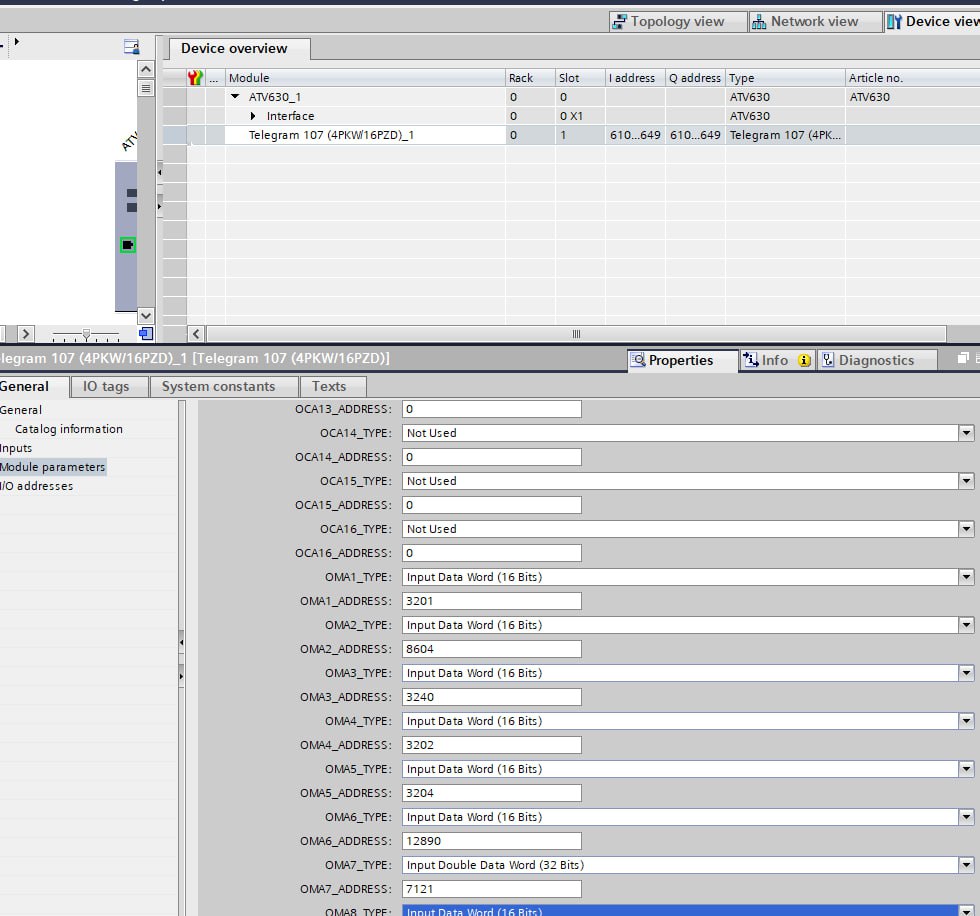Open the OMA1_TYPE dropdown
Screen dimensions: 980x916
966,577
